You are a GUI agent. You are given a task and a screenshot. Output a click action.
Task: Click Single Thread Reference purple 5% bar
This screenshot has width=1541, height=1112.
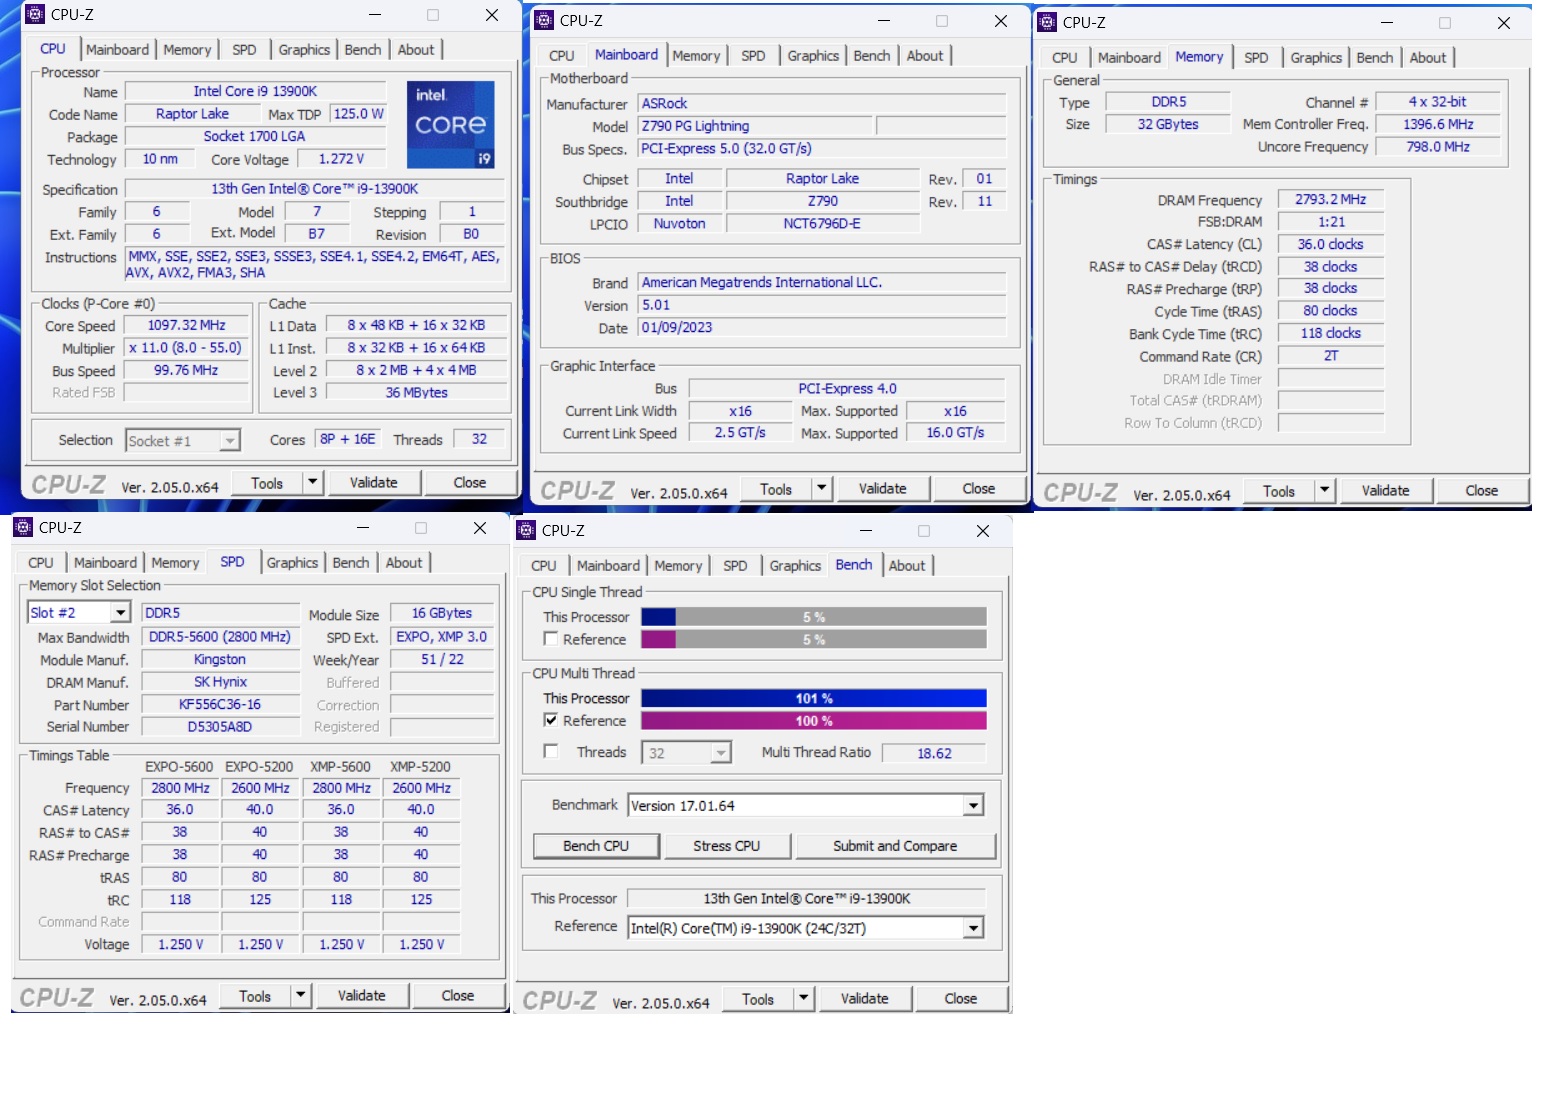(813, 639)
